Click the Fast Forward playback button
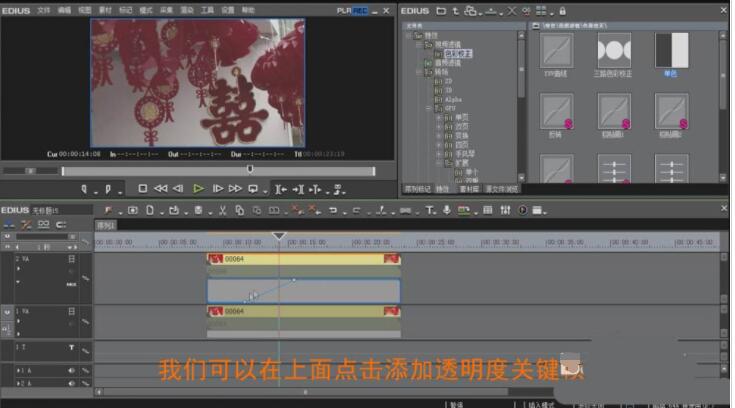This screenshot has width=735, height=408. click(x=235, y=189)
